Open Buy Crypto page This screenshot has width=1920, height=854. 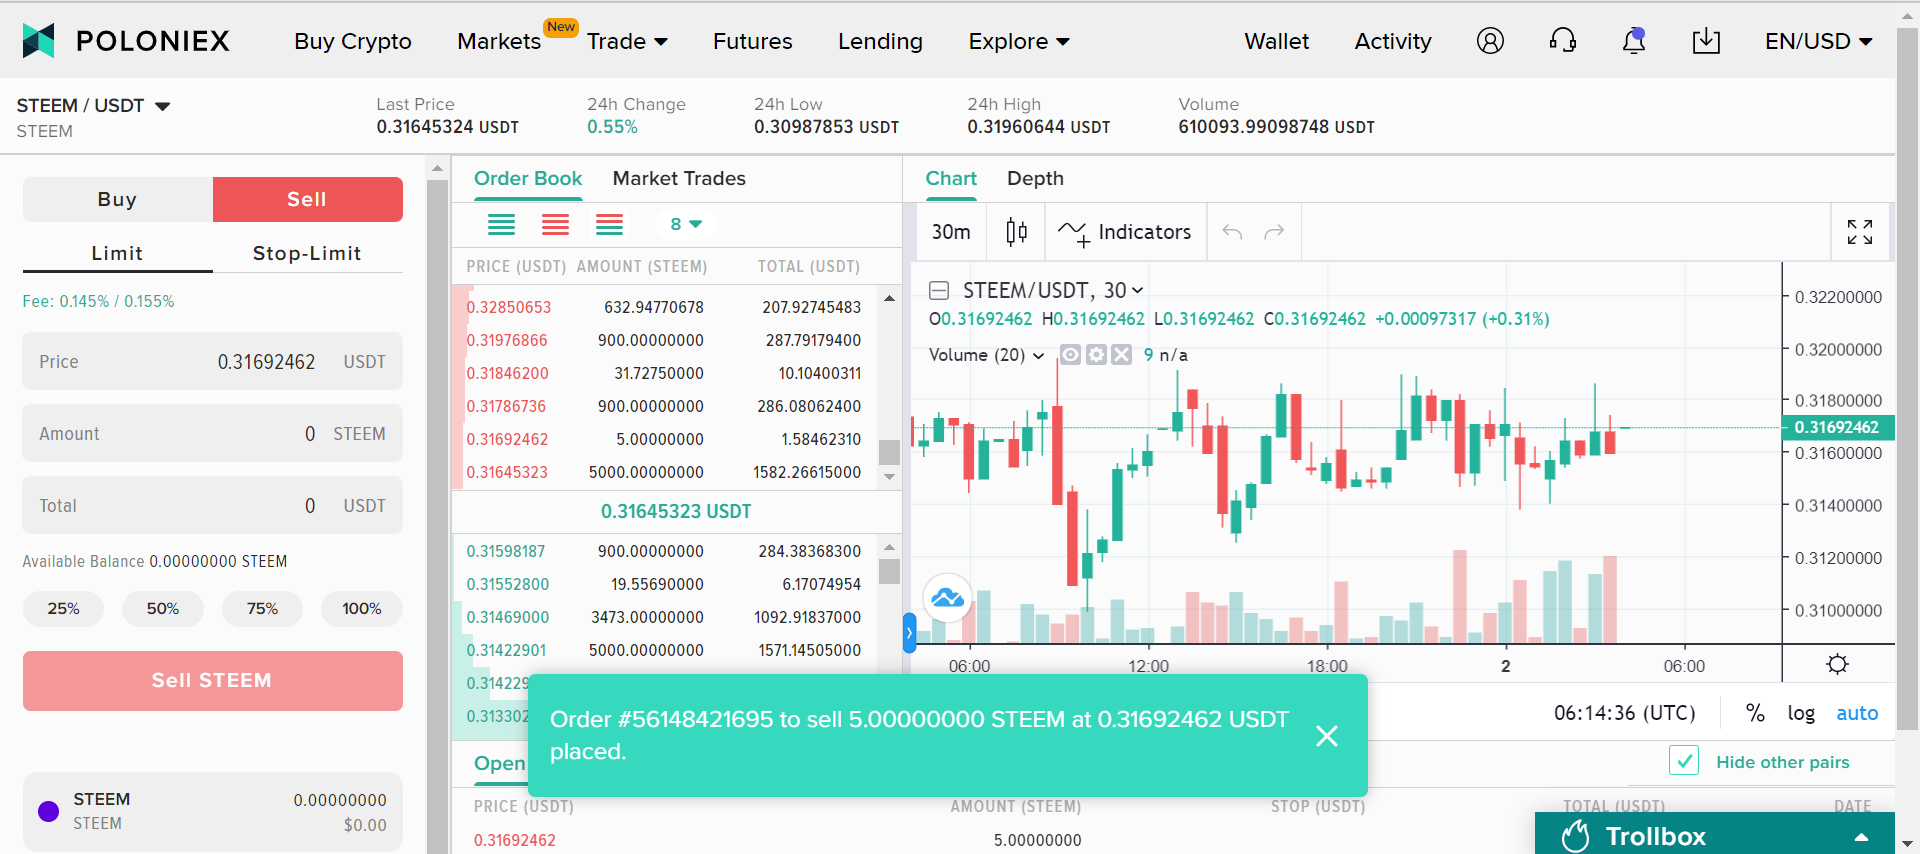point(353,41)
